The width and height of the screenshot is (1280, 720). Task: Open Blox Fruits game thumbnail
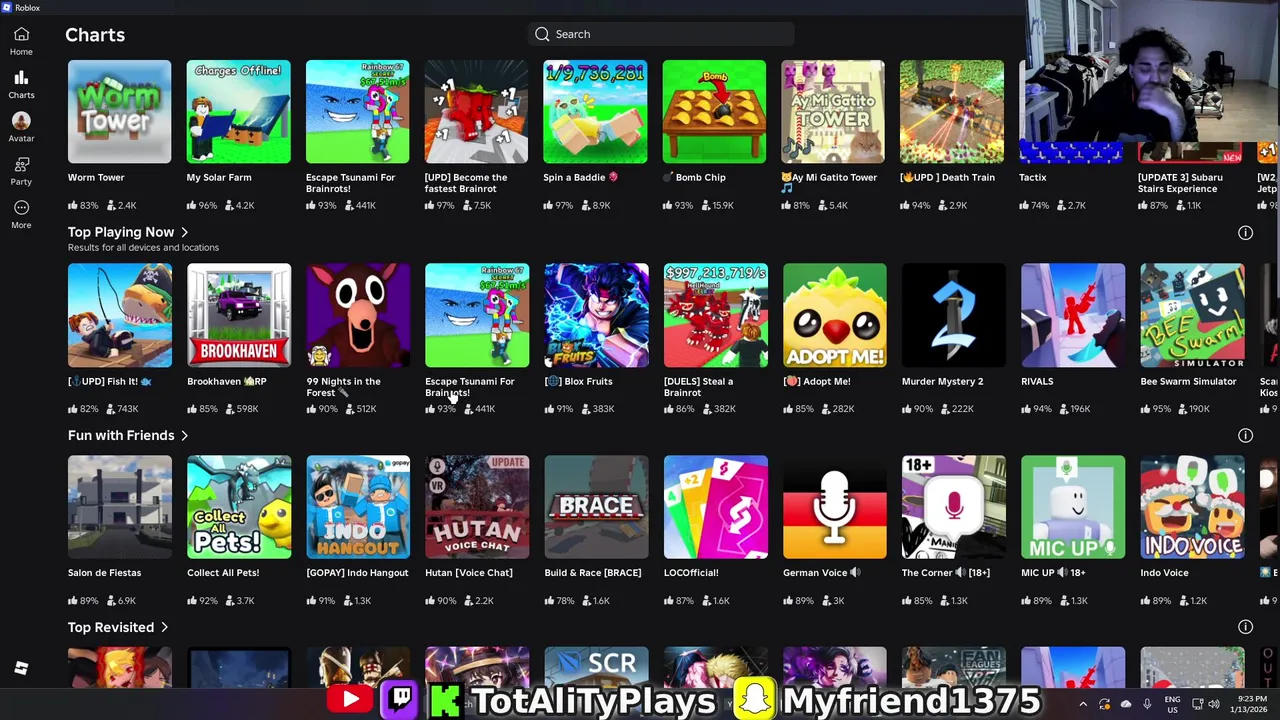coord(596,315)
